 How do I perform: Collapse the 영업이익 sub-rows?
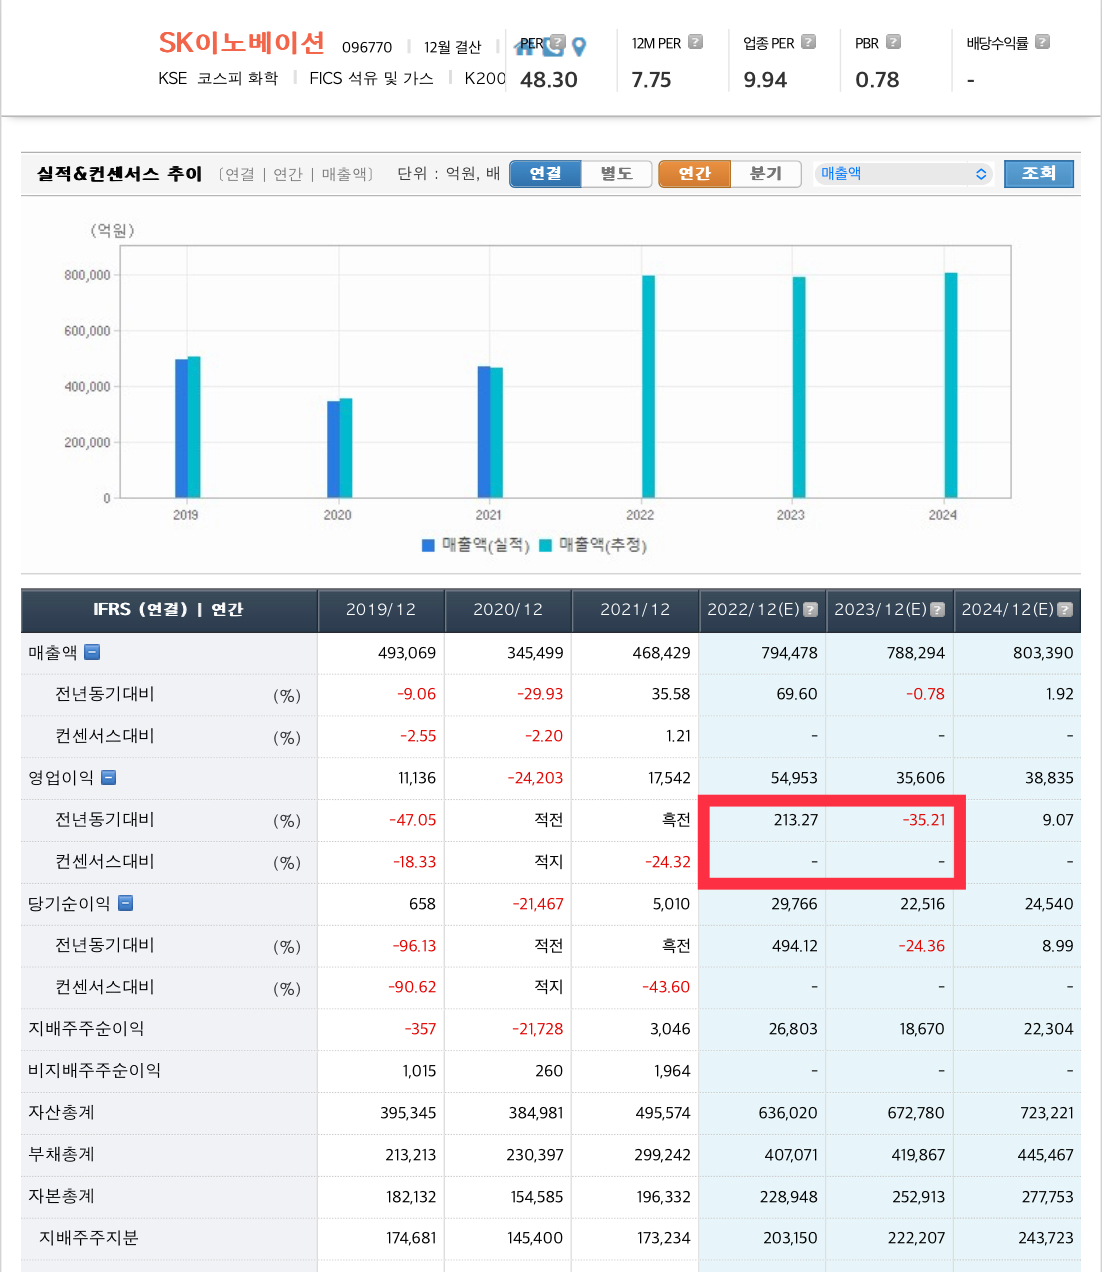click(109, 778)
